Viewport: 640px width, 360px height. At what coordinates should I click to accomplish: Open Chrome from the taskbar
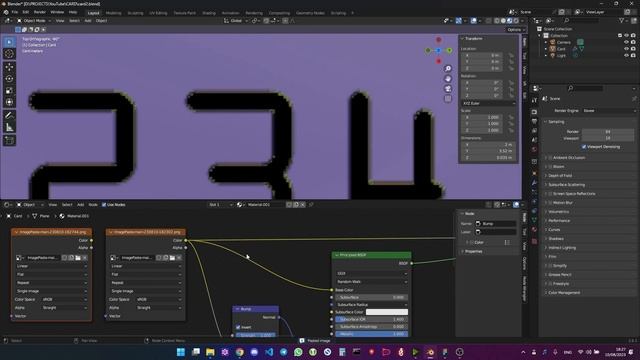tap(240, 352)
